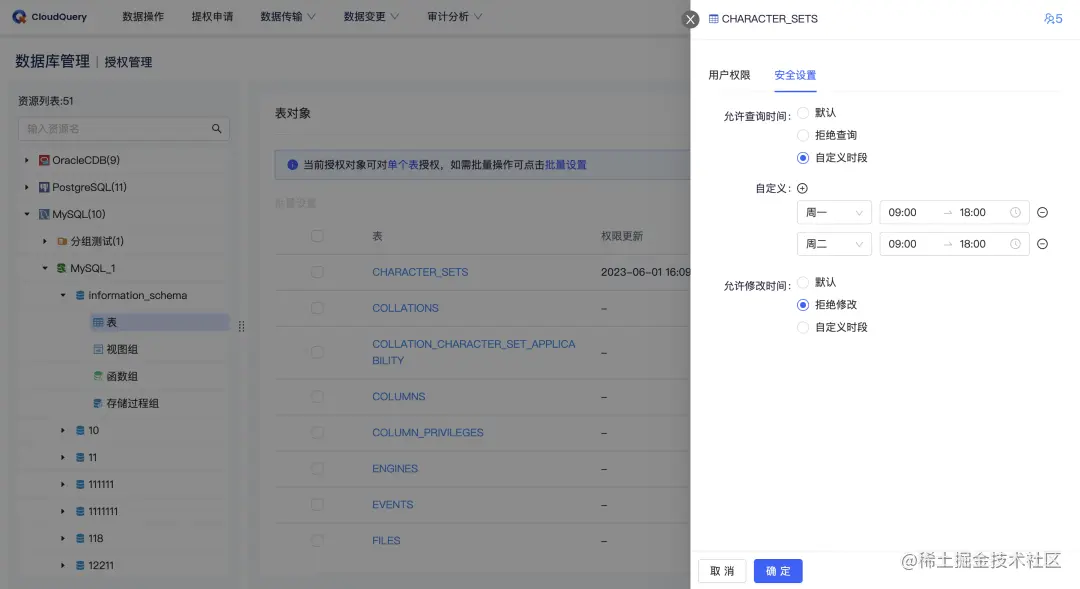Image resolution: width=1080 pixels, height=589 pixels.
Task: Switch to the 用户权限 tab
Action: coord(729,75)
